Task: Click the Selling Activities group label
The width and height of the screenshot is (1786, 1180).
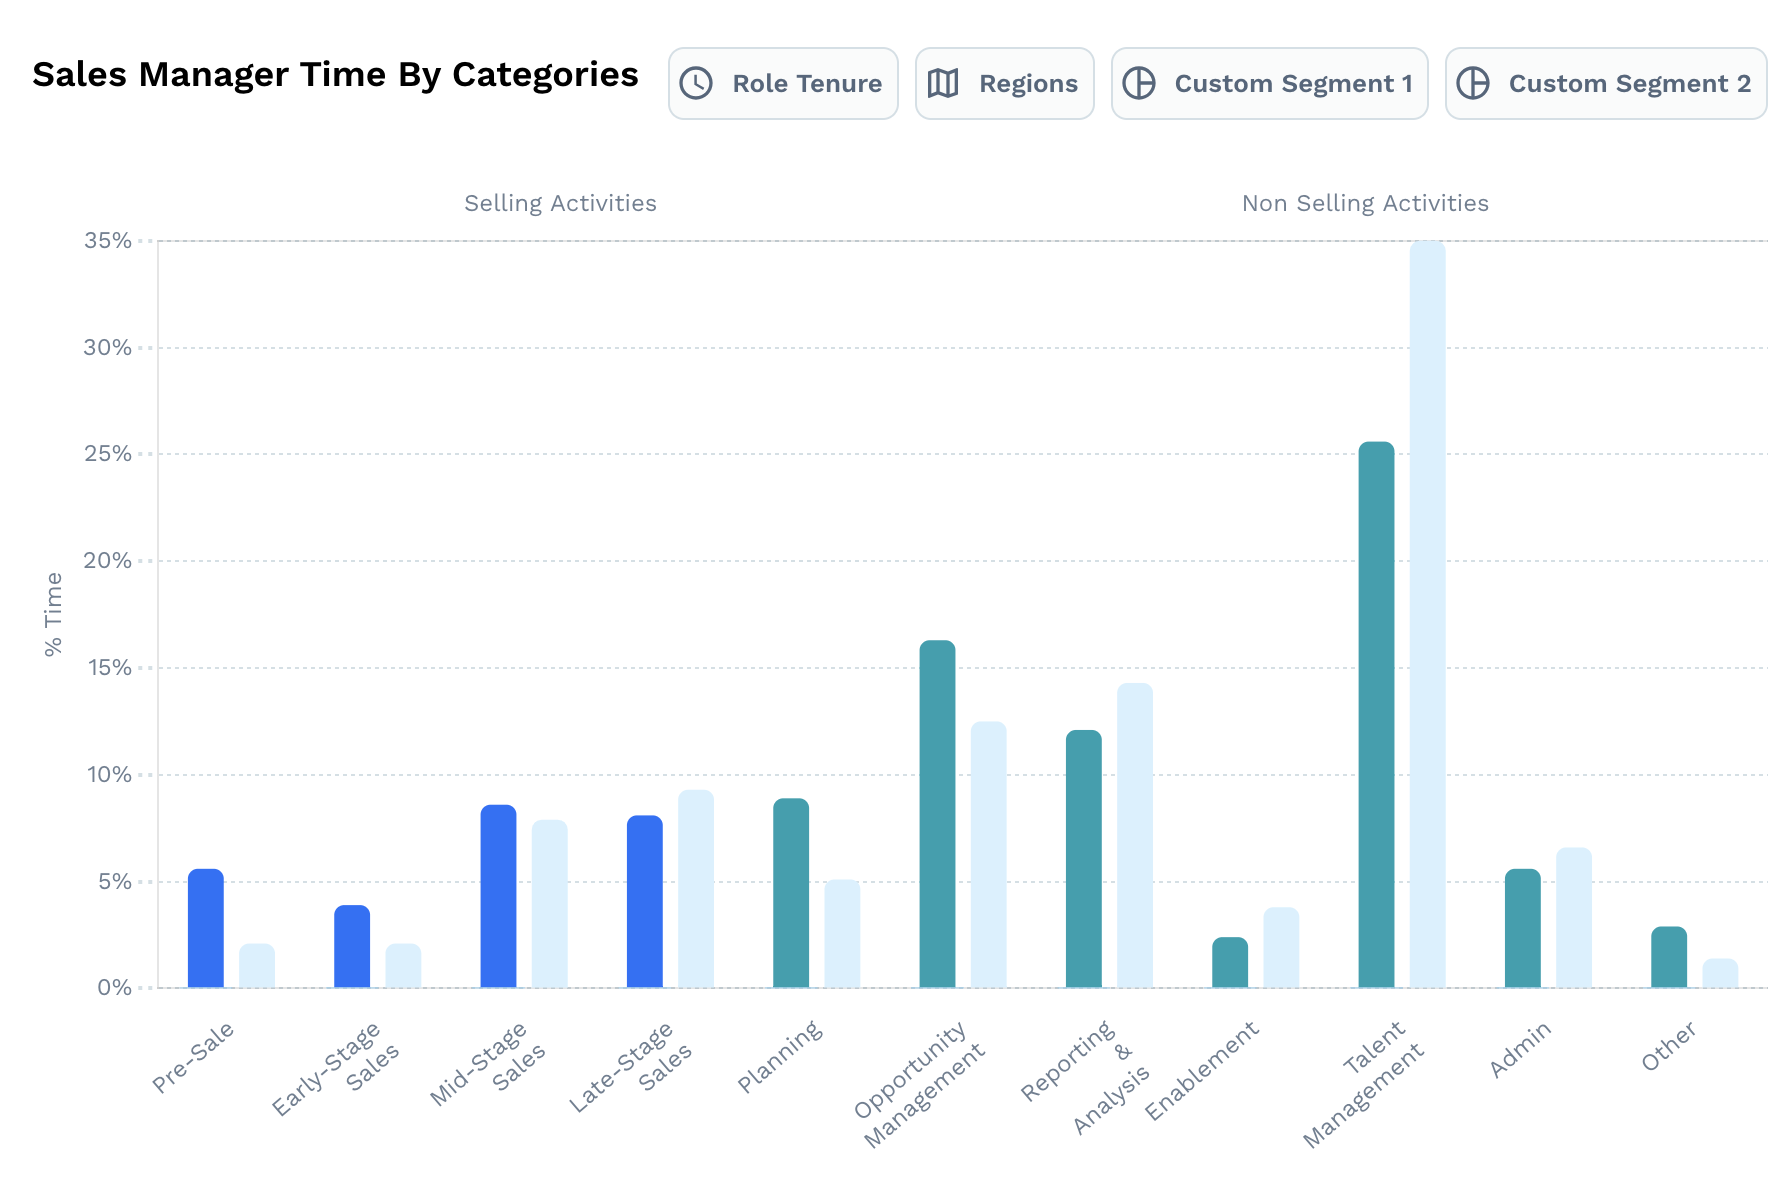Action: [x=560, y=203]
